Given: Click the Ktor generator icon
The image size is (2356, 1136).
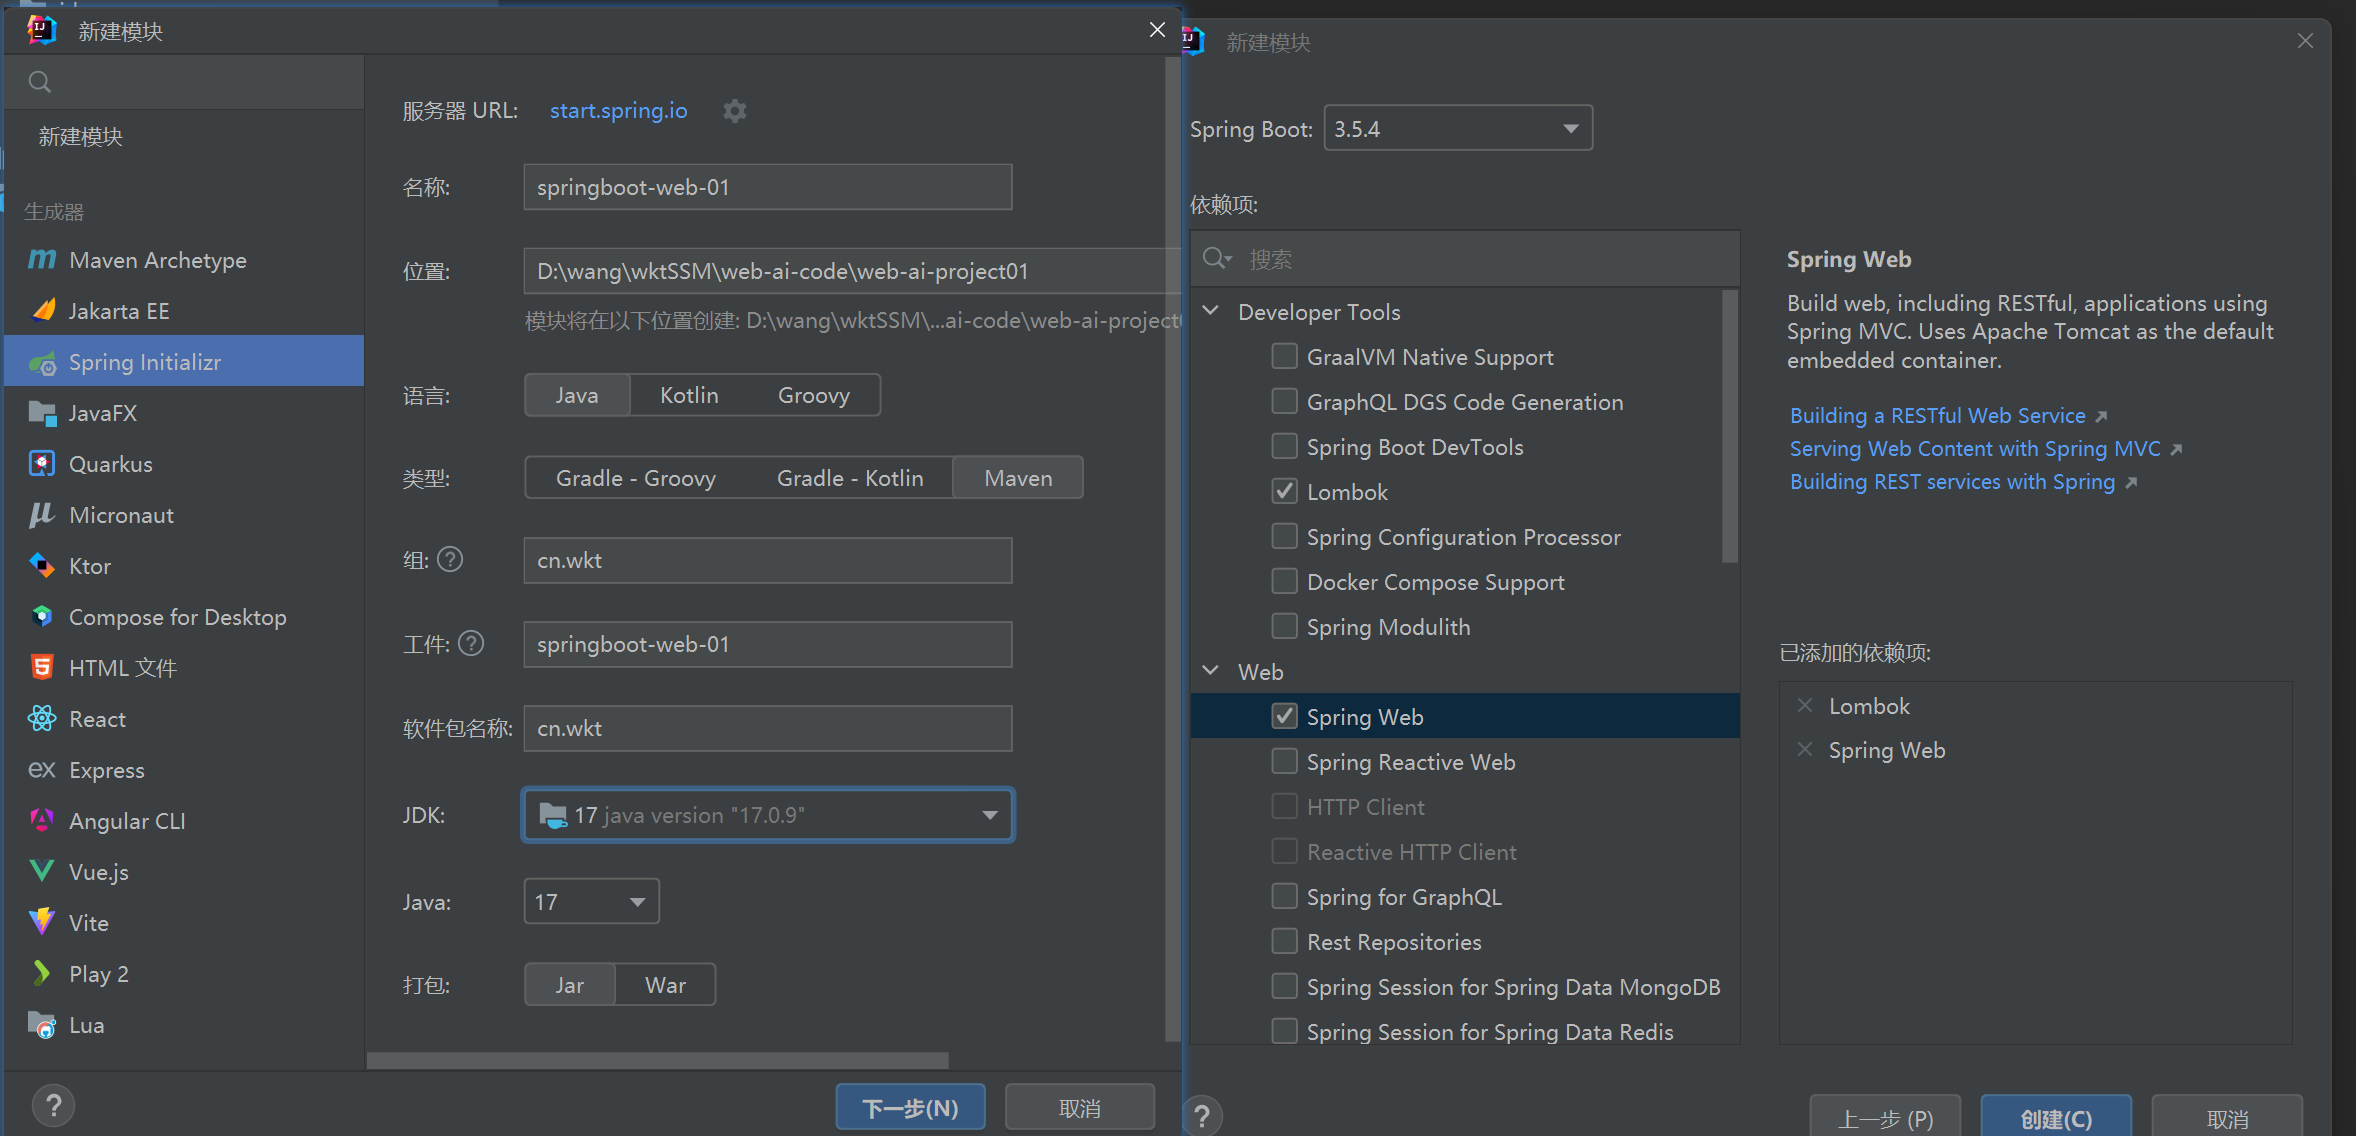Looking at the screenshot, I should point(42,566).
